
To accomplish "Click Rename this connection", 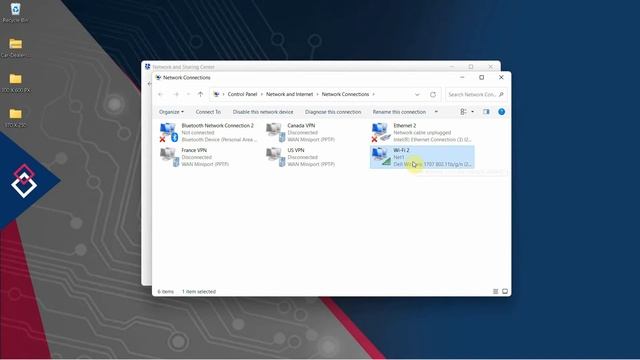I will click(399, 111).
